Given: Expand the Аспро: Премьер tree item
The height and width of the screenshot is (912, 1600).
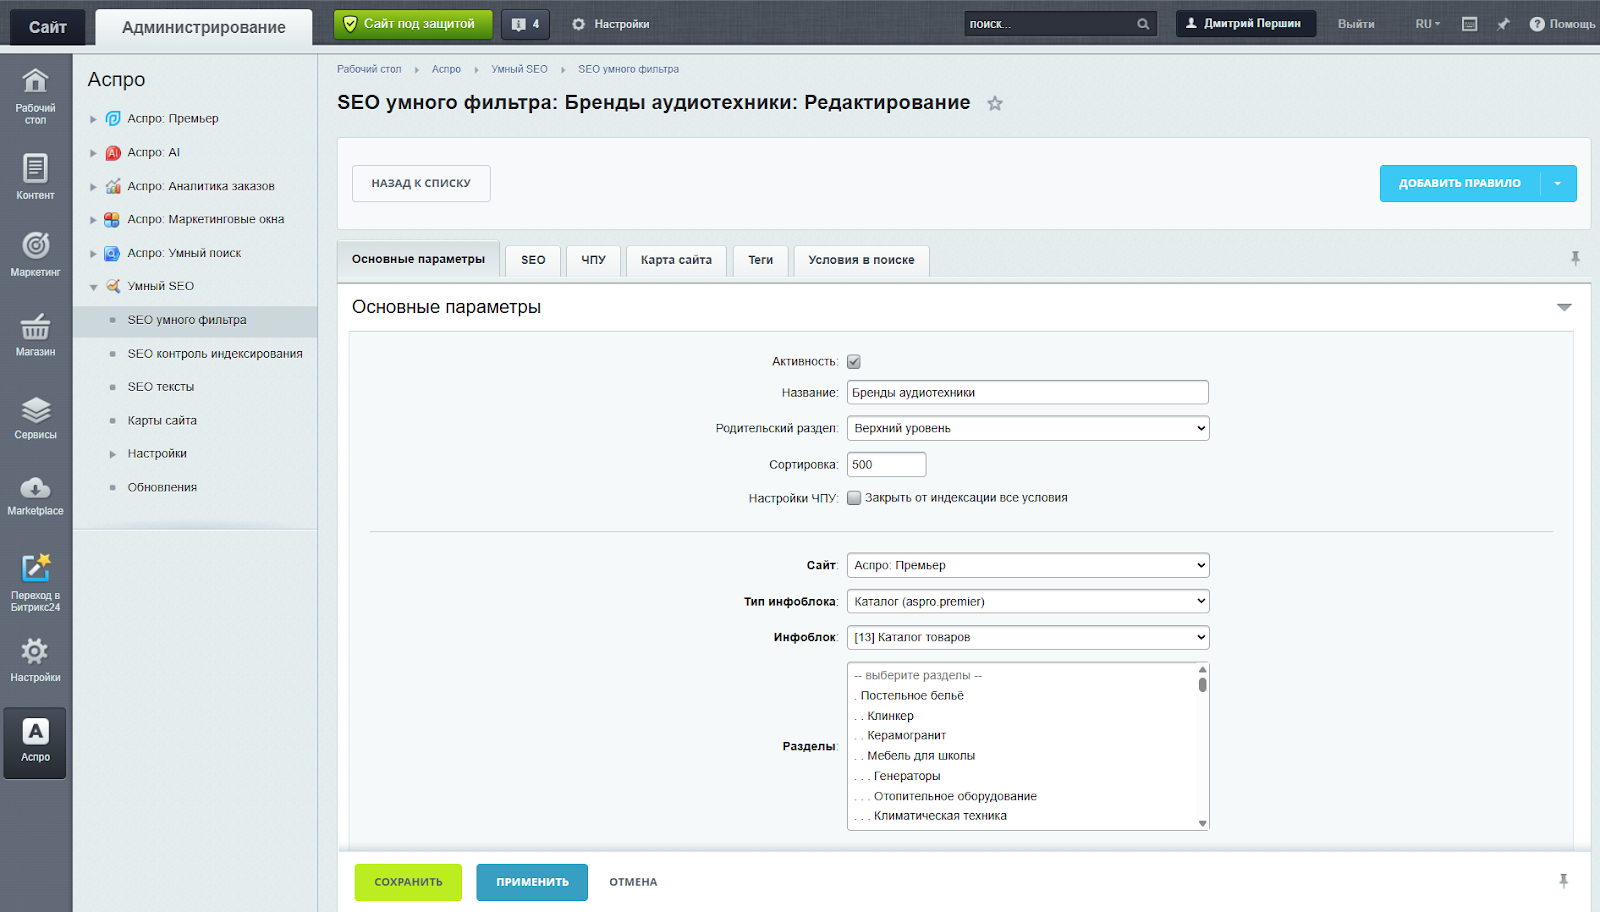Looking at the screenshot, I should tap(93, 119).
